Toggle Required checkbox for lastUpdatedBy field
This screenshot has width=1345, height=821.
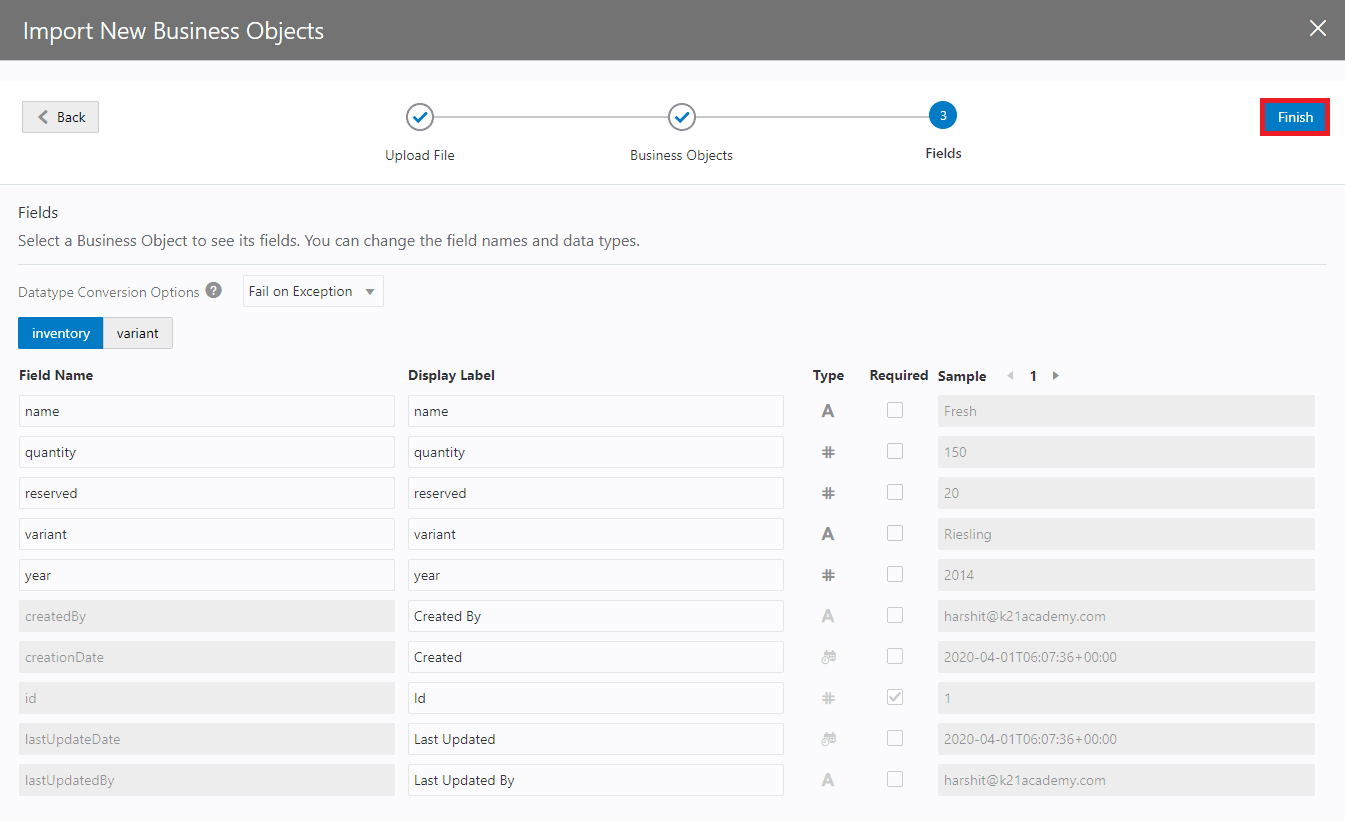pyautogui.click(x=895, y=779)
